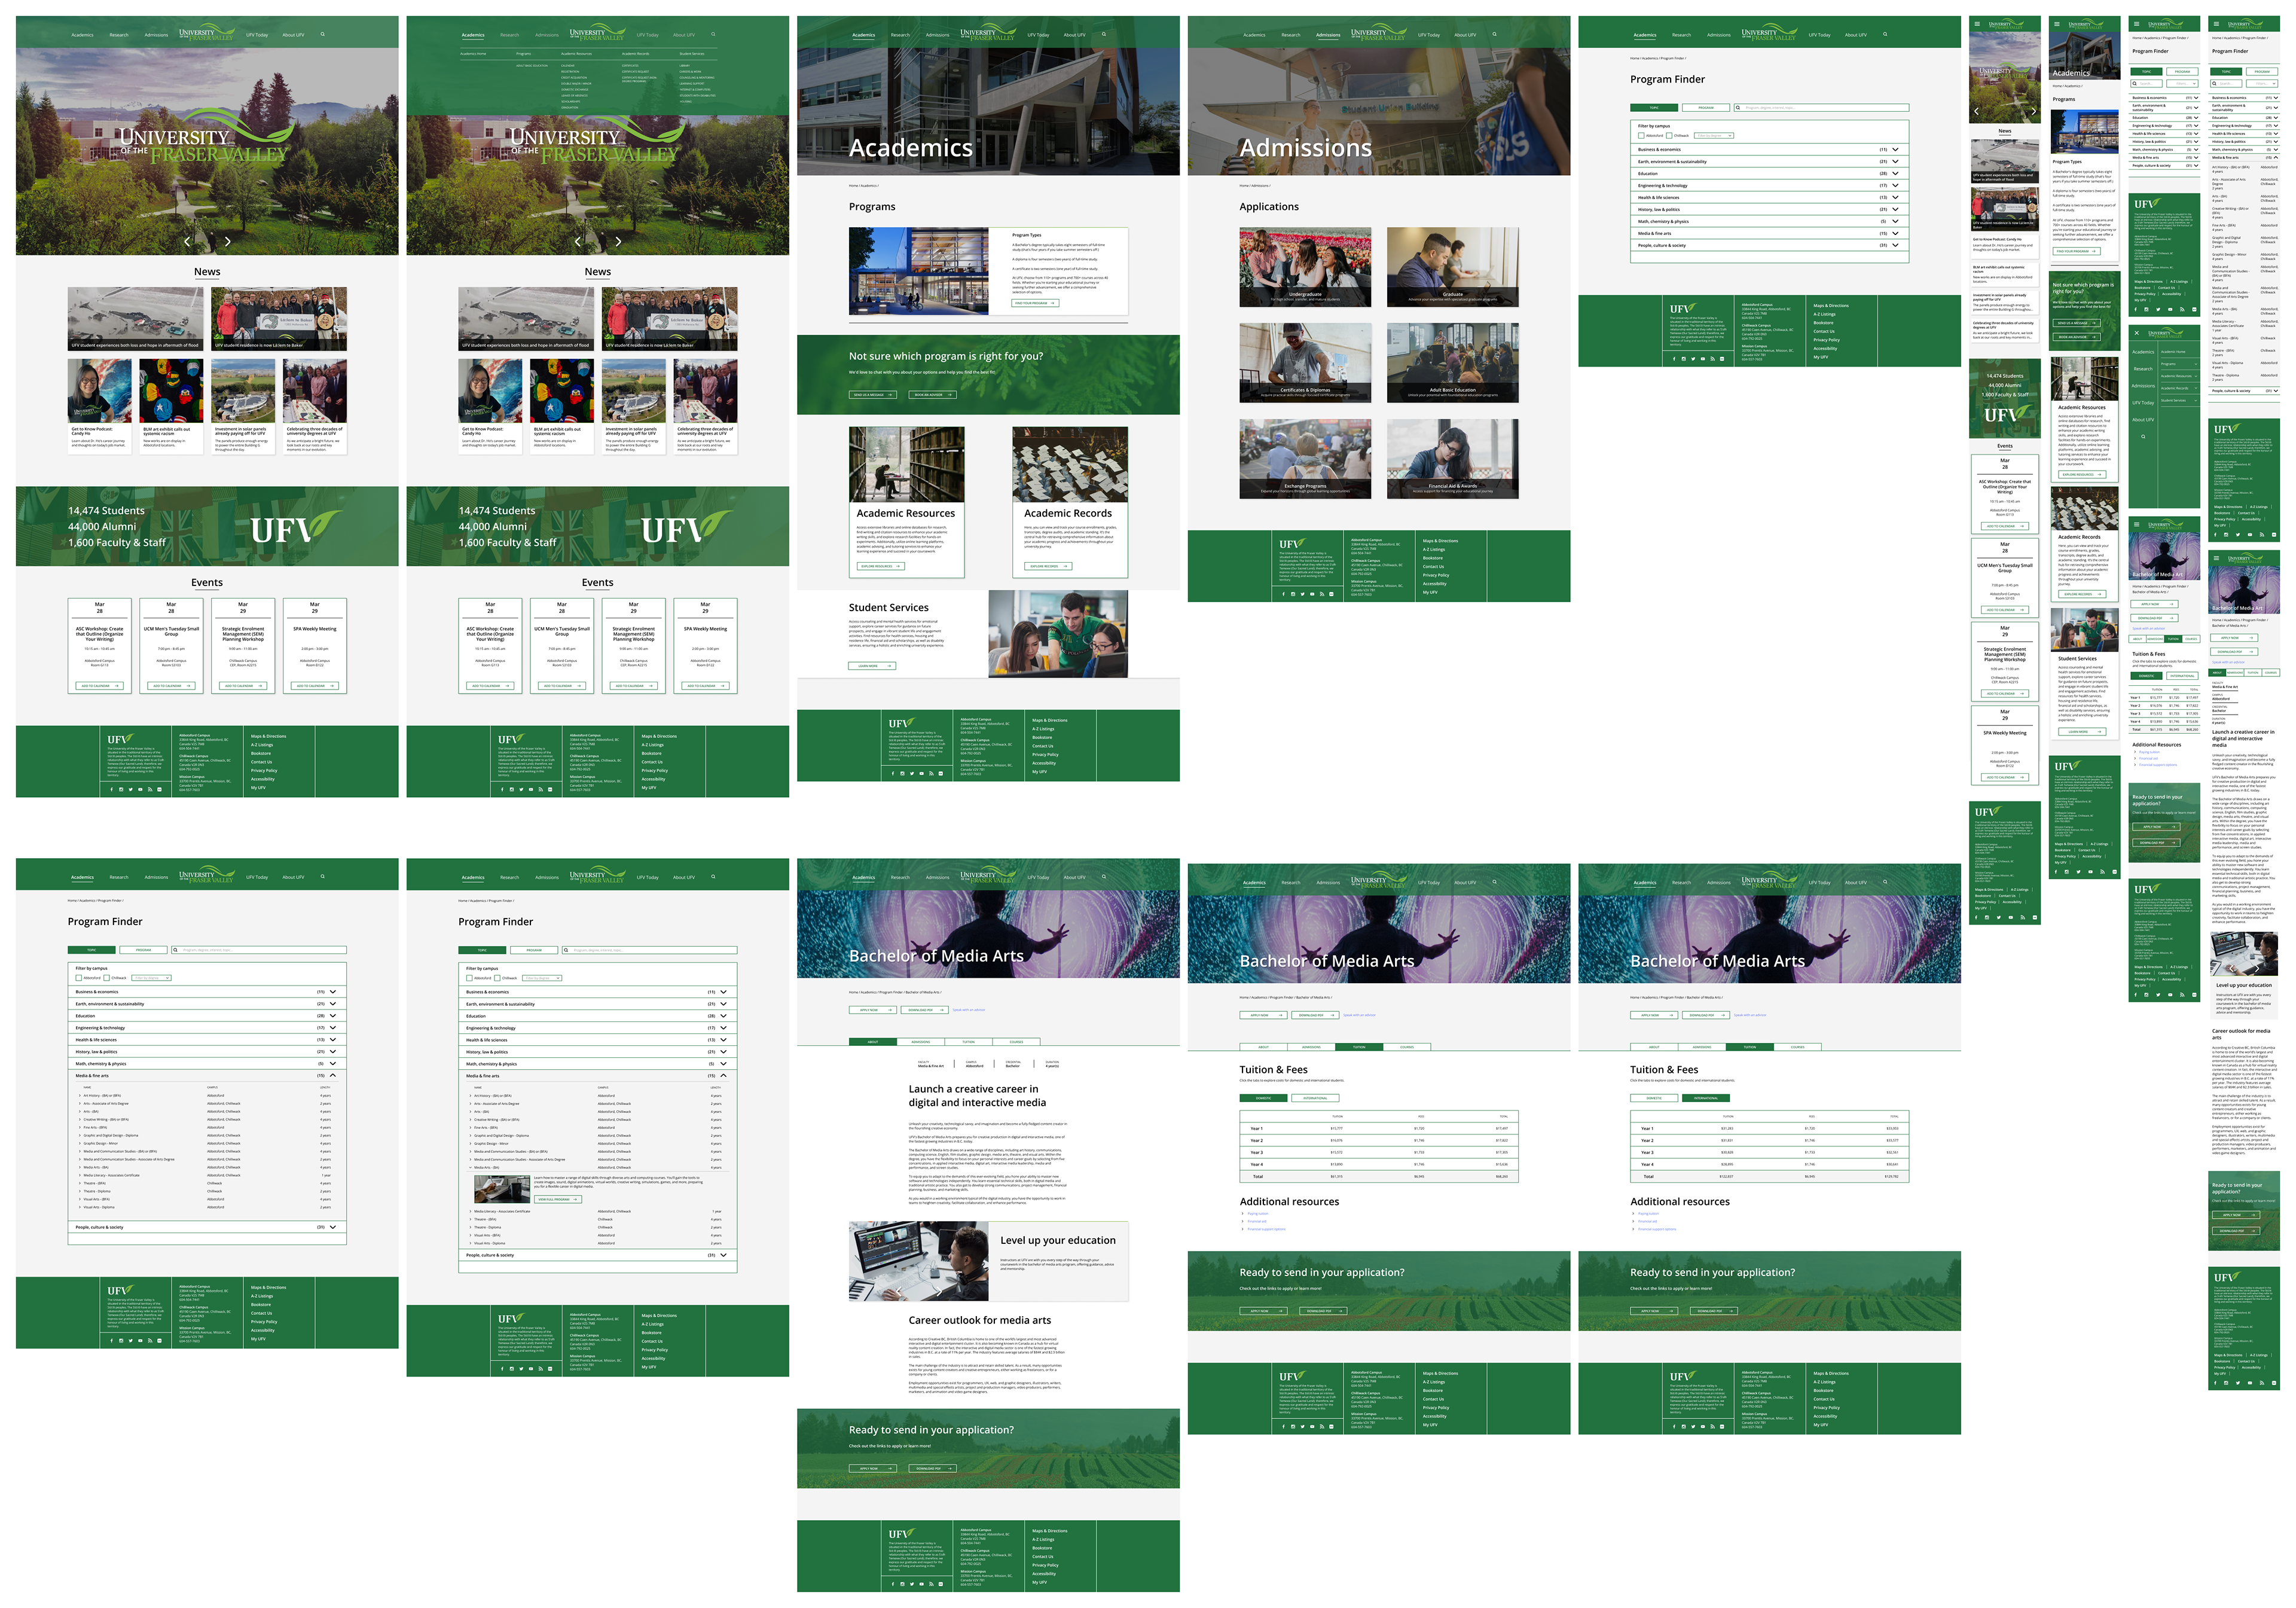Click View Full Program in Media Arts preview
Viewport: 2296px width, 1608px height.
coord(558,1200)
